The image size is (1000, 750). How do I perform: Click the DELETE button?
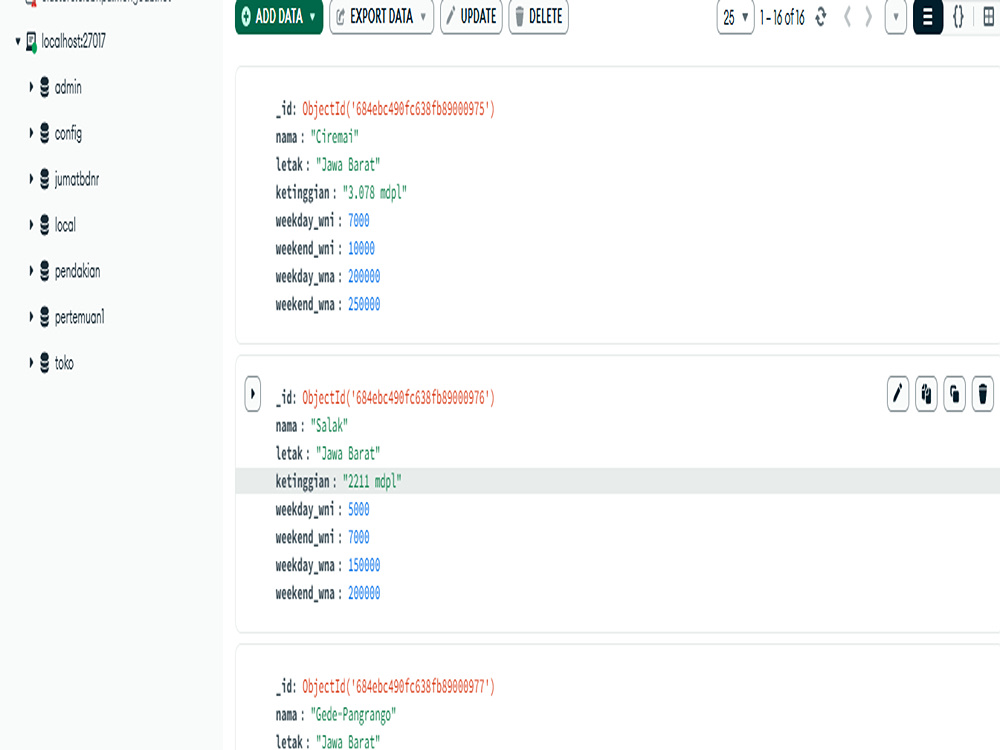538,17
